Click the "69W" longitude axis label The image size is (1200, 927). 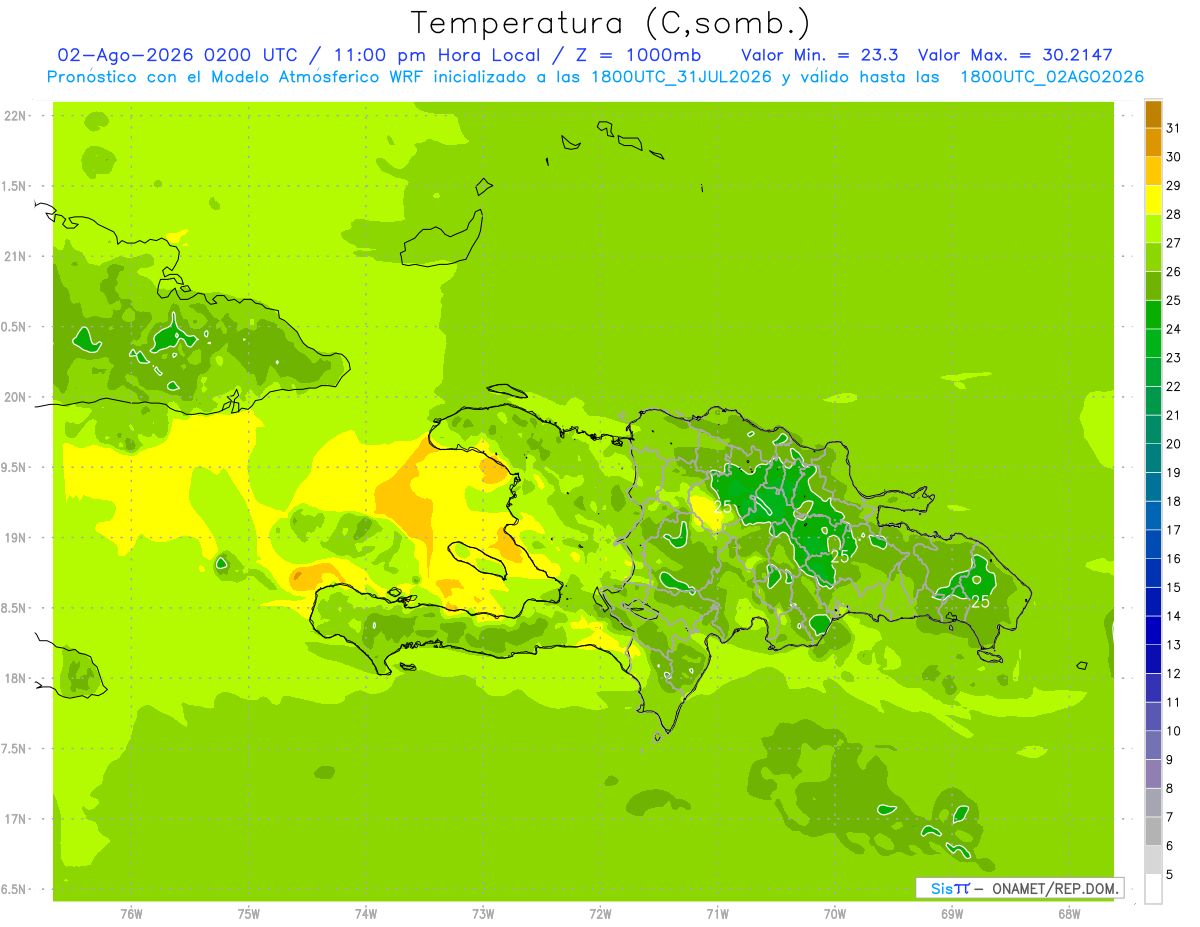pos(952,914)
